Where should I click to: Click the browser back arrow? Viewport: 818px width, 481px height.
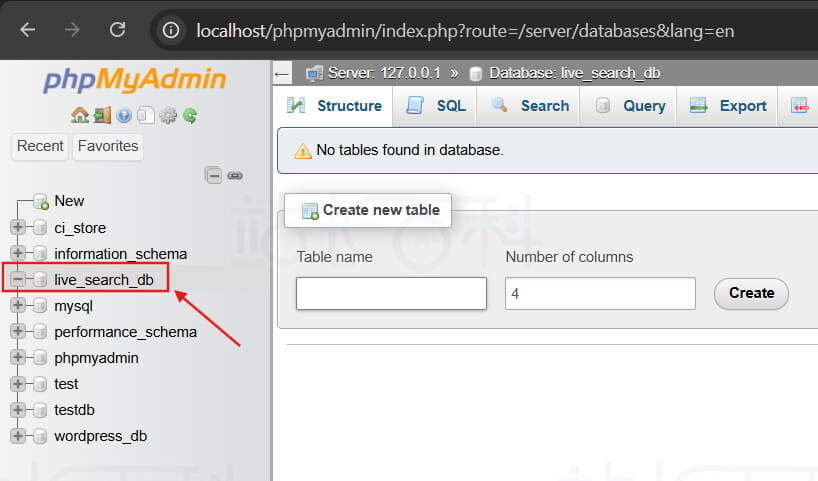(x=28, y=30)
